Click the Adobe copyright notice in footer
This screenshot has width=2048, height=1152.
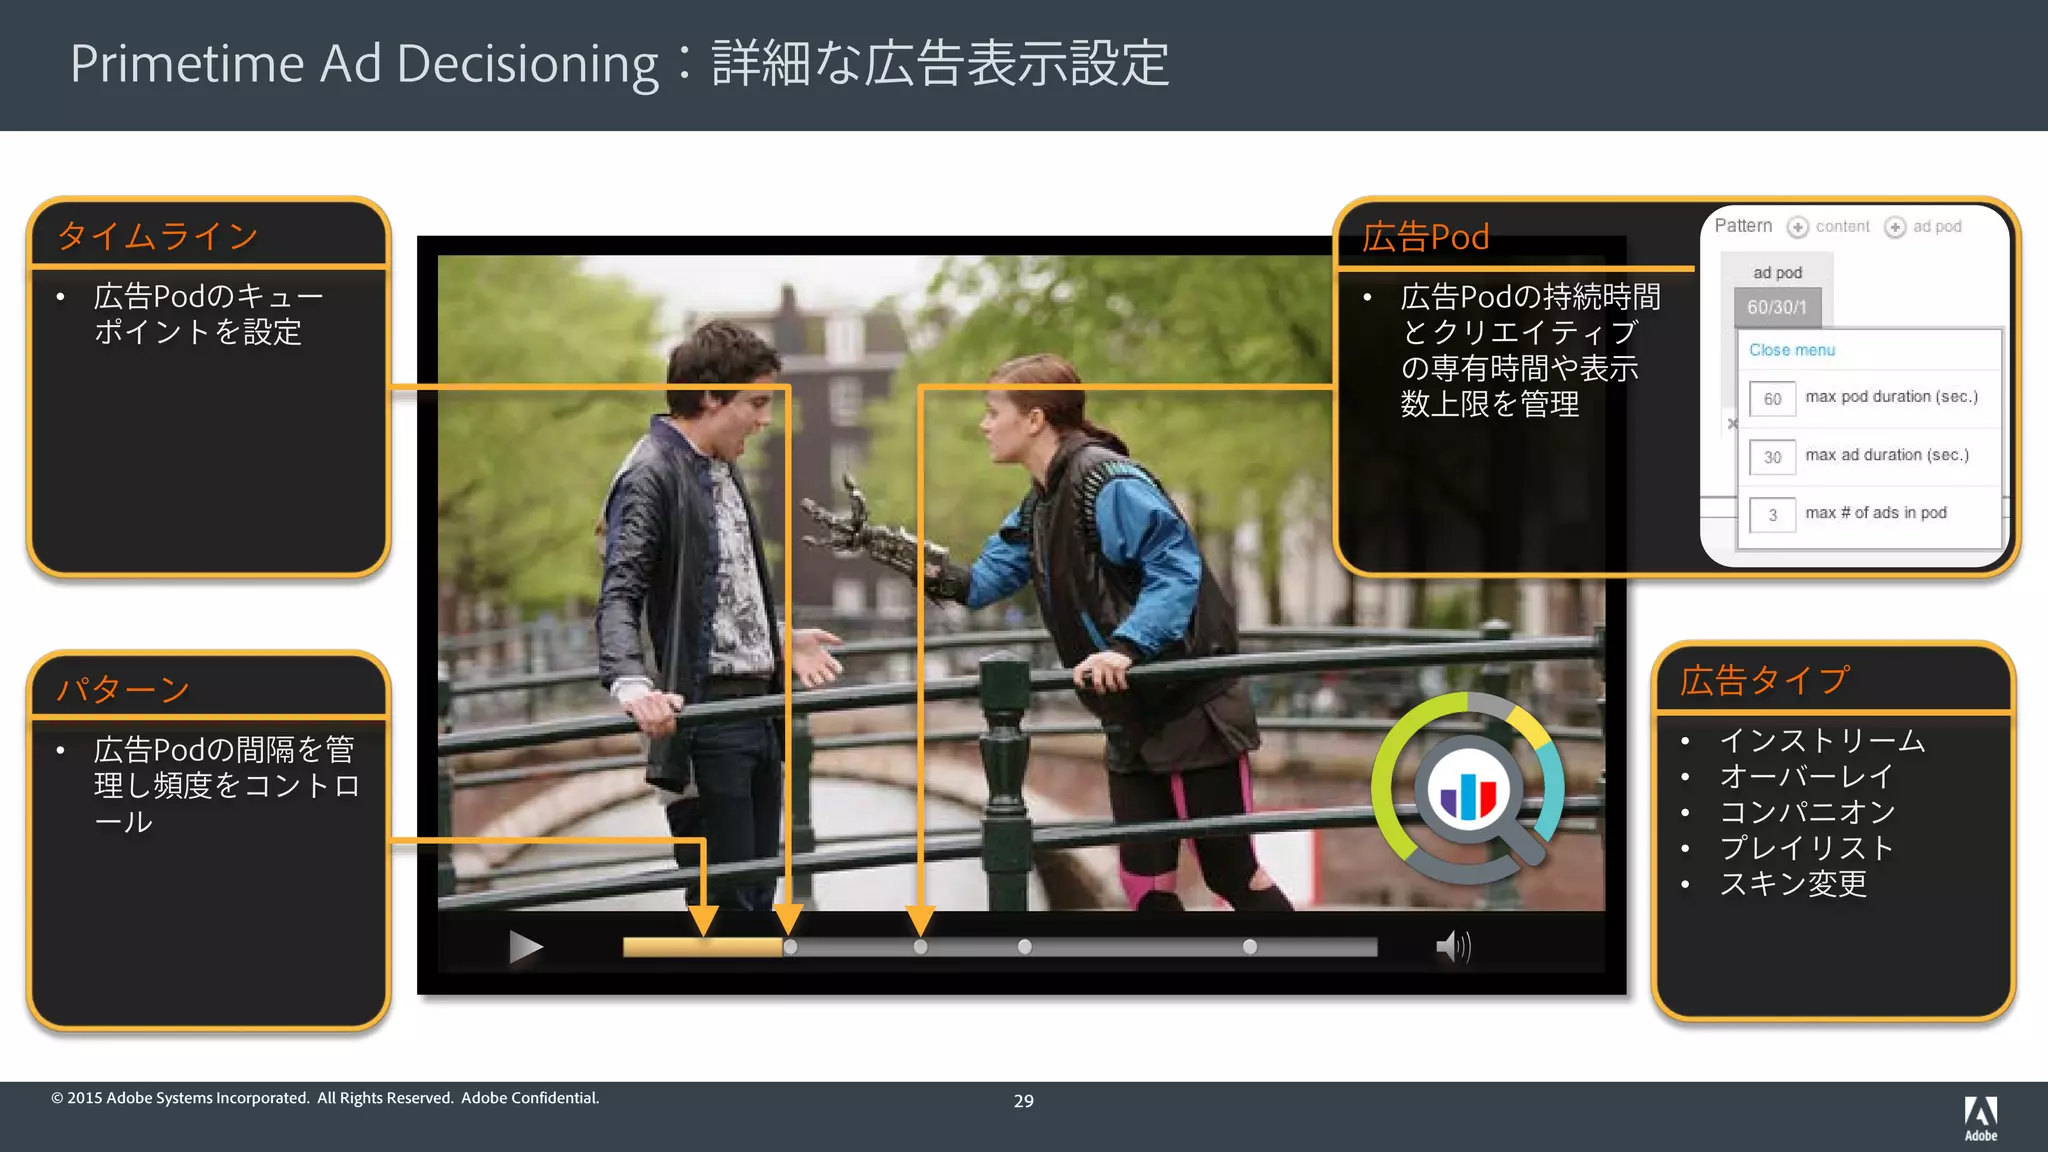[x=325, y=1098]
